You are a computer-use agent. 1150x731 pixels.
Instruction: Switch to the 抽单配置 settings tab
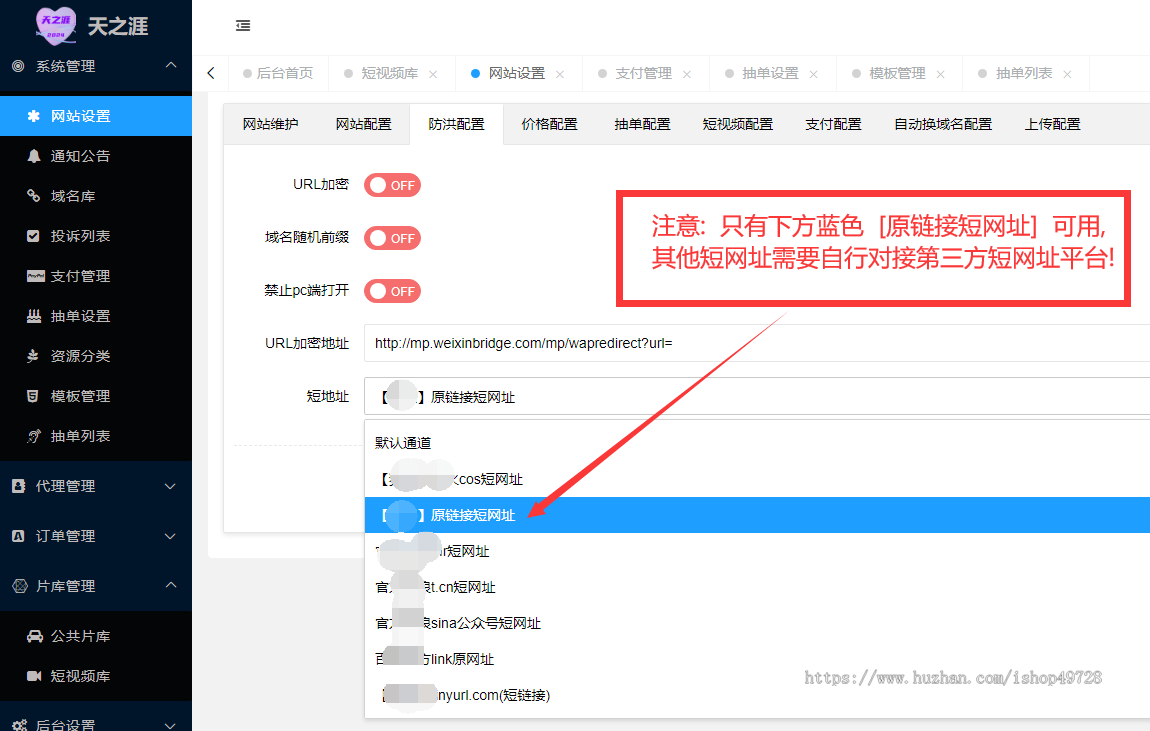point(642,124)
